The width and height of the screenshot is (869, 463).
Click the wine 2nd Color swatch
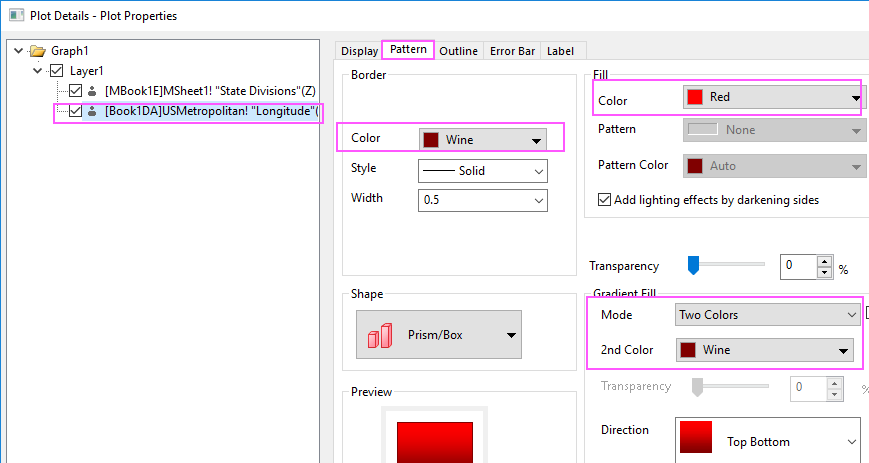(688, 350)
